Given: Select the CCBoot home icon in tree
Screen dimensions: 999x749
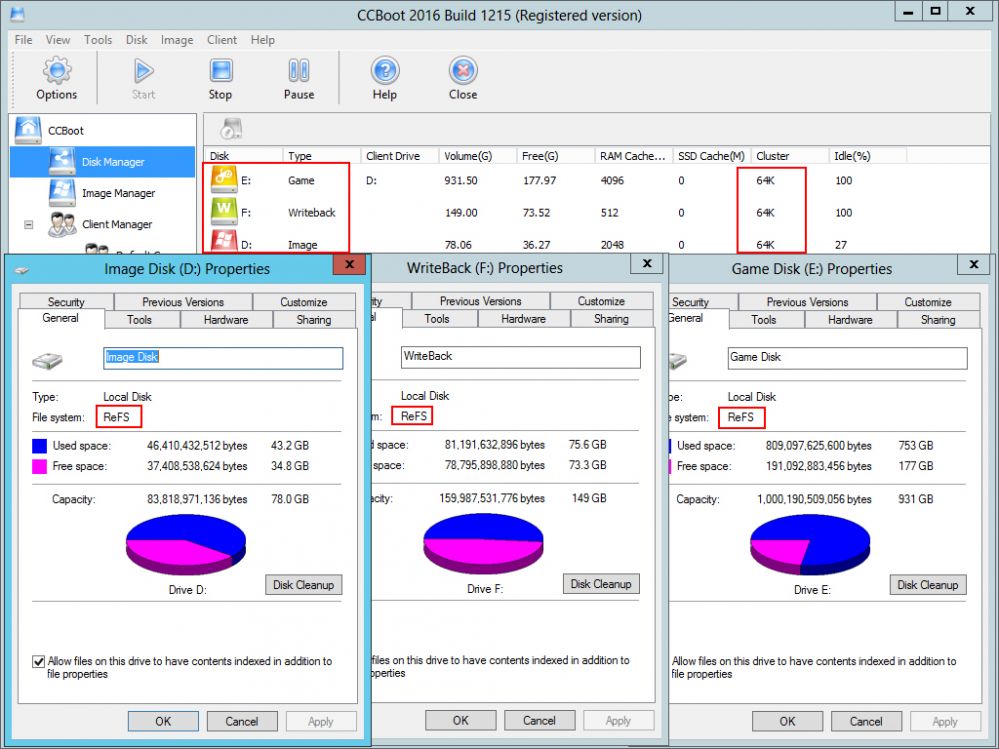Looking at the screenshot, I should coord(28,130).
